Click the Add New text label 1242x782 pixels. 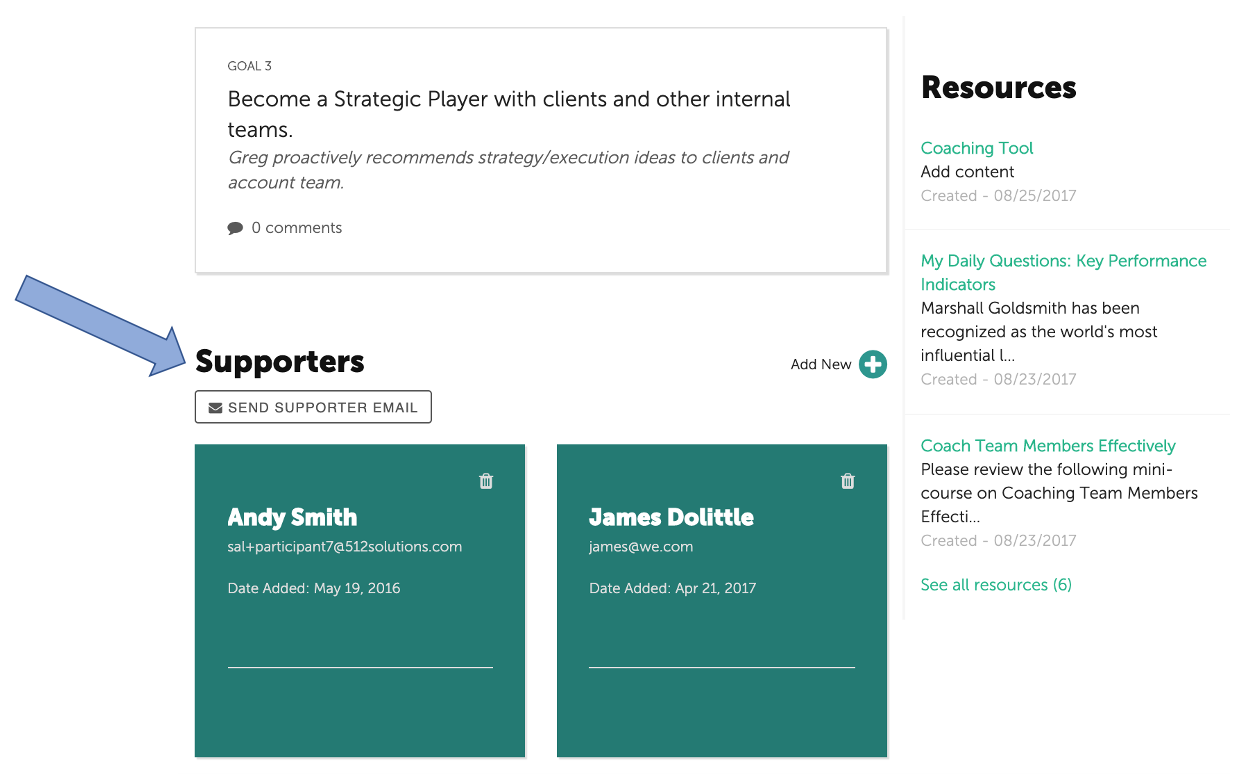[820, 364]
